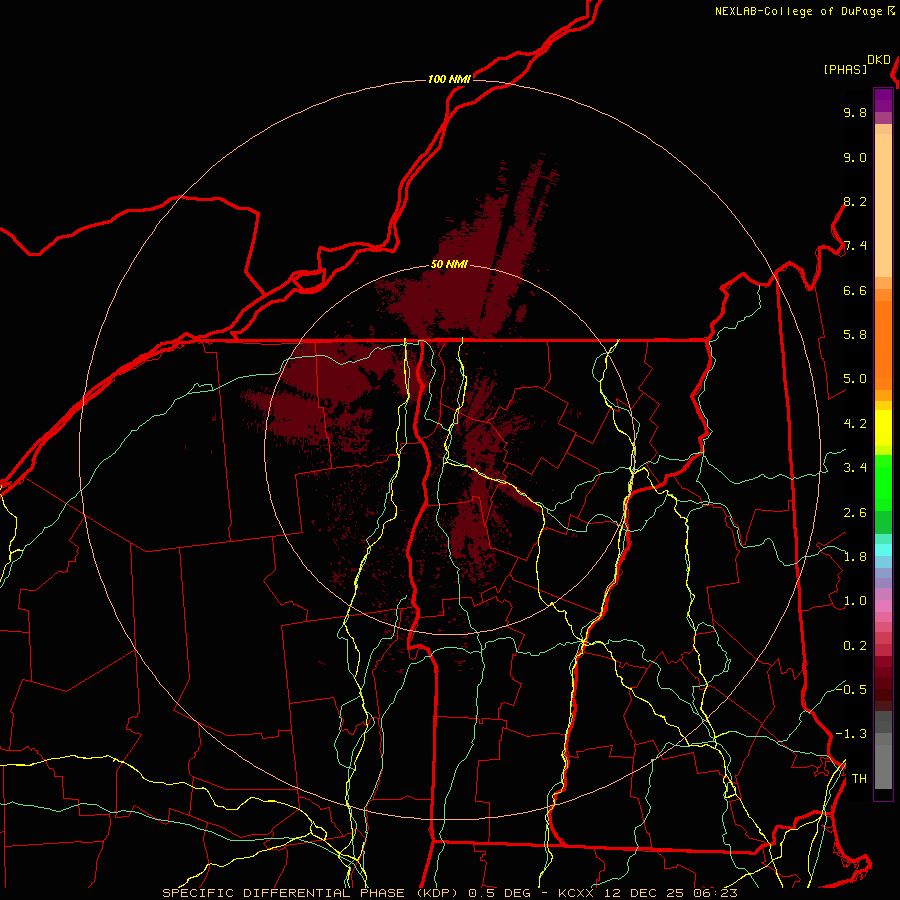The image size is (900, 900).
Task: Click the pink segment of the color bar
Action: coord(883,606)
